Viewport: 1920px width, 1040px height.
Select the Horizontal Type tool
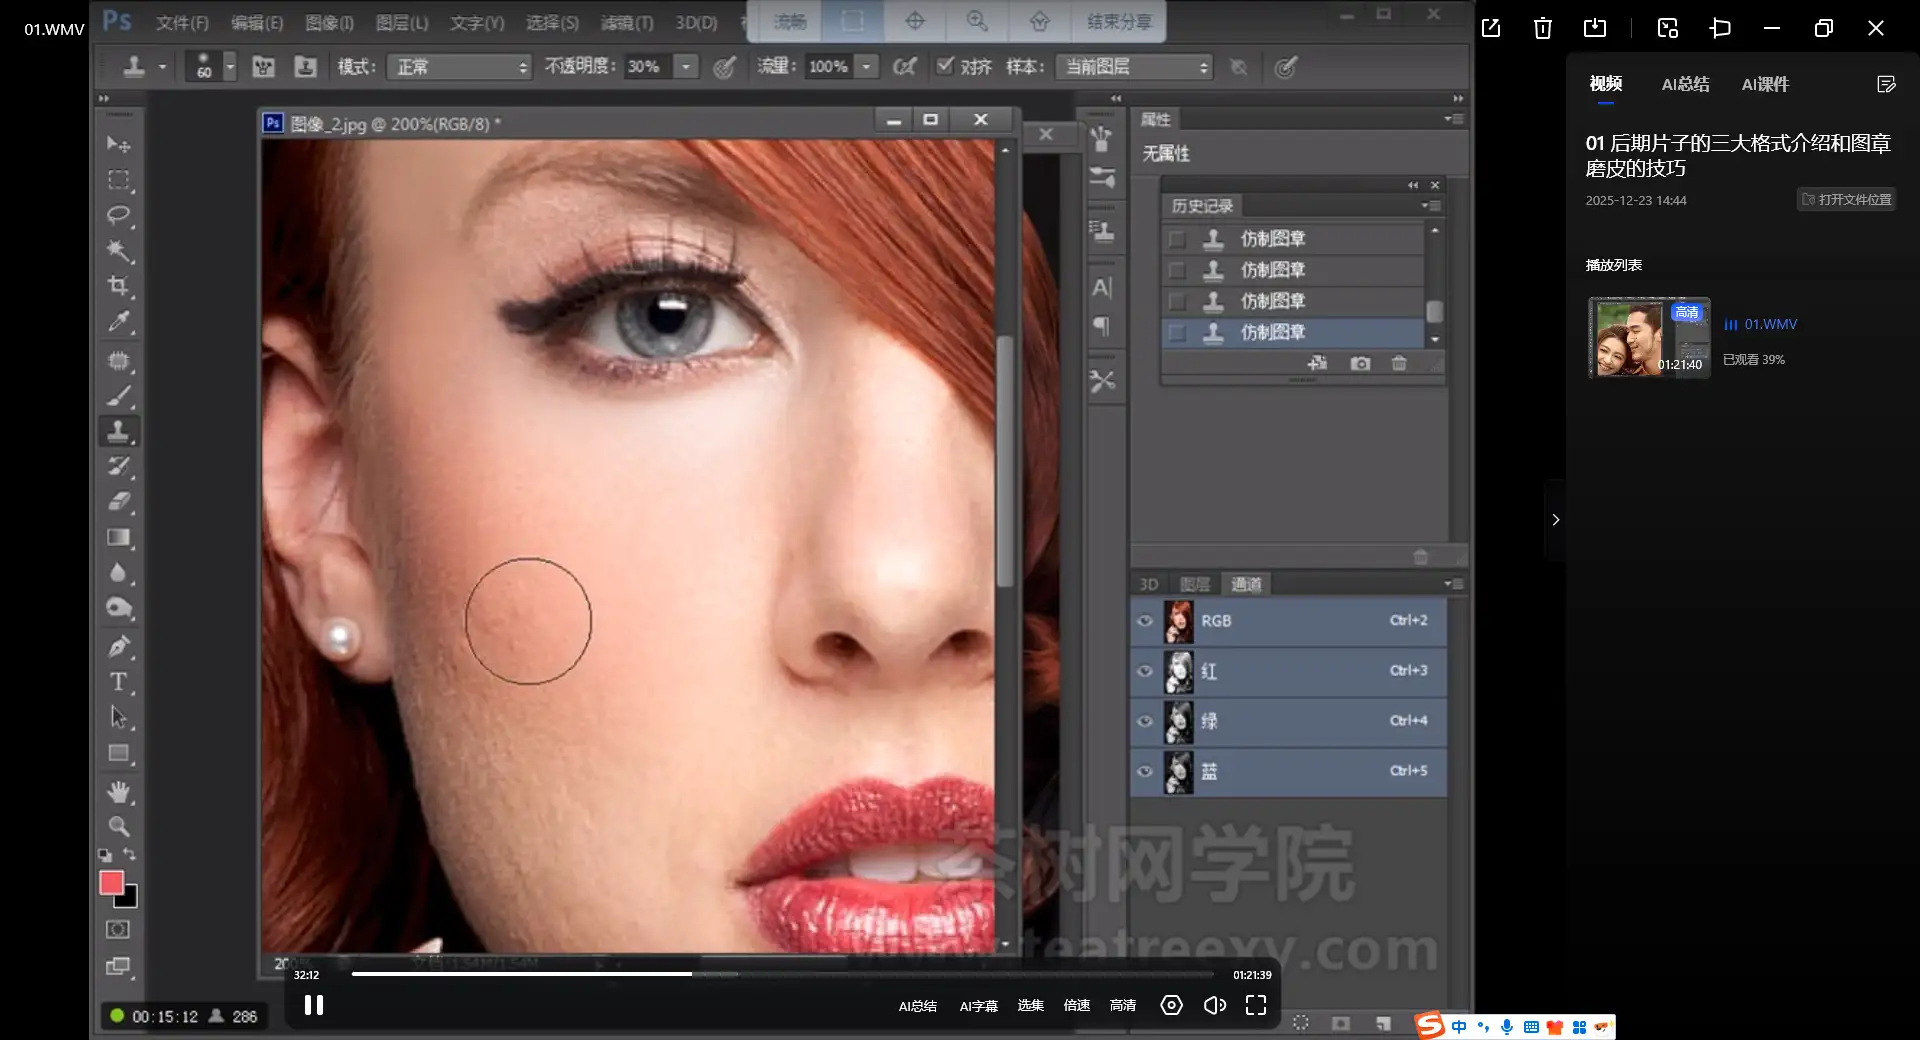pos(119,682)
